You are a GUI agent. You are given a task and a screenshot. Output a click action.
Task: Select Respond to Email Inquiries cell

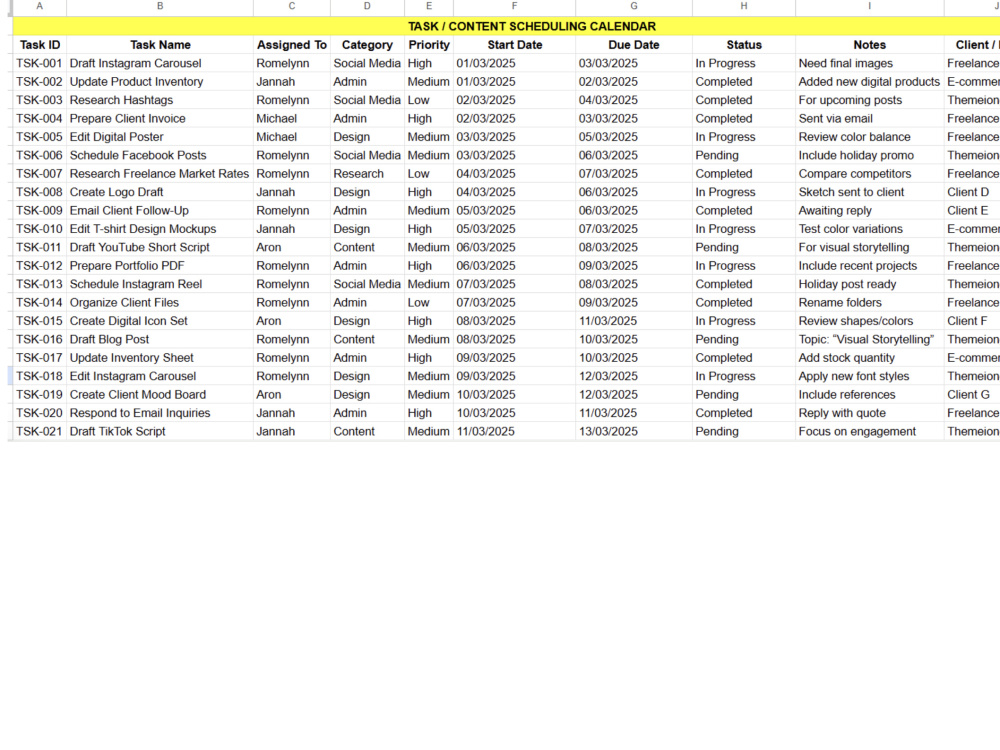pos(159,413)
